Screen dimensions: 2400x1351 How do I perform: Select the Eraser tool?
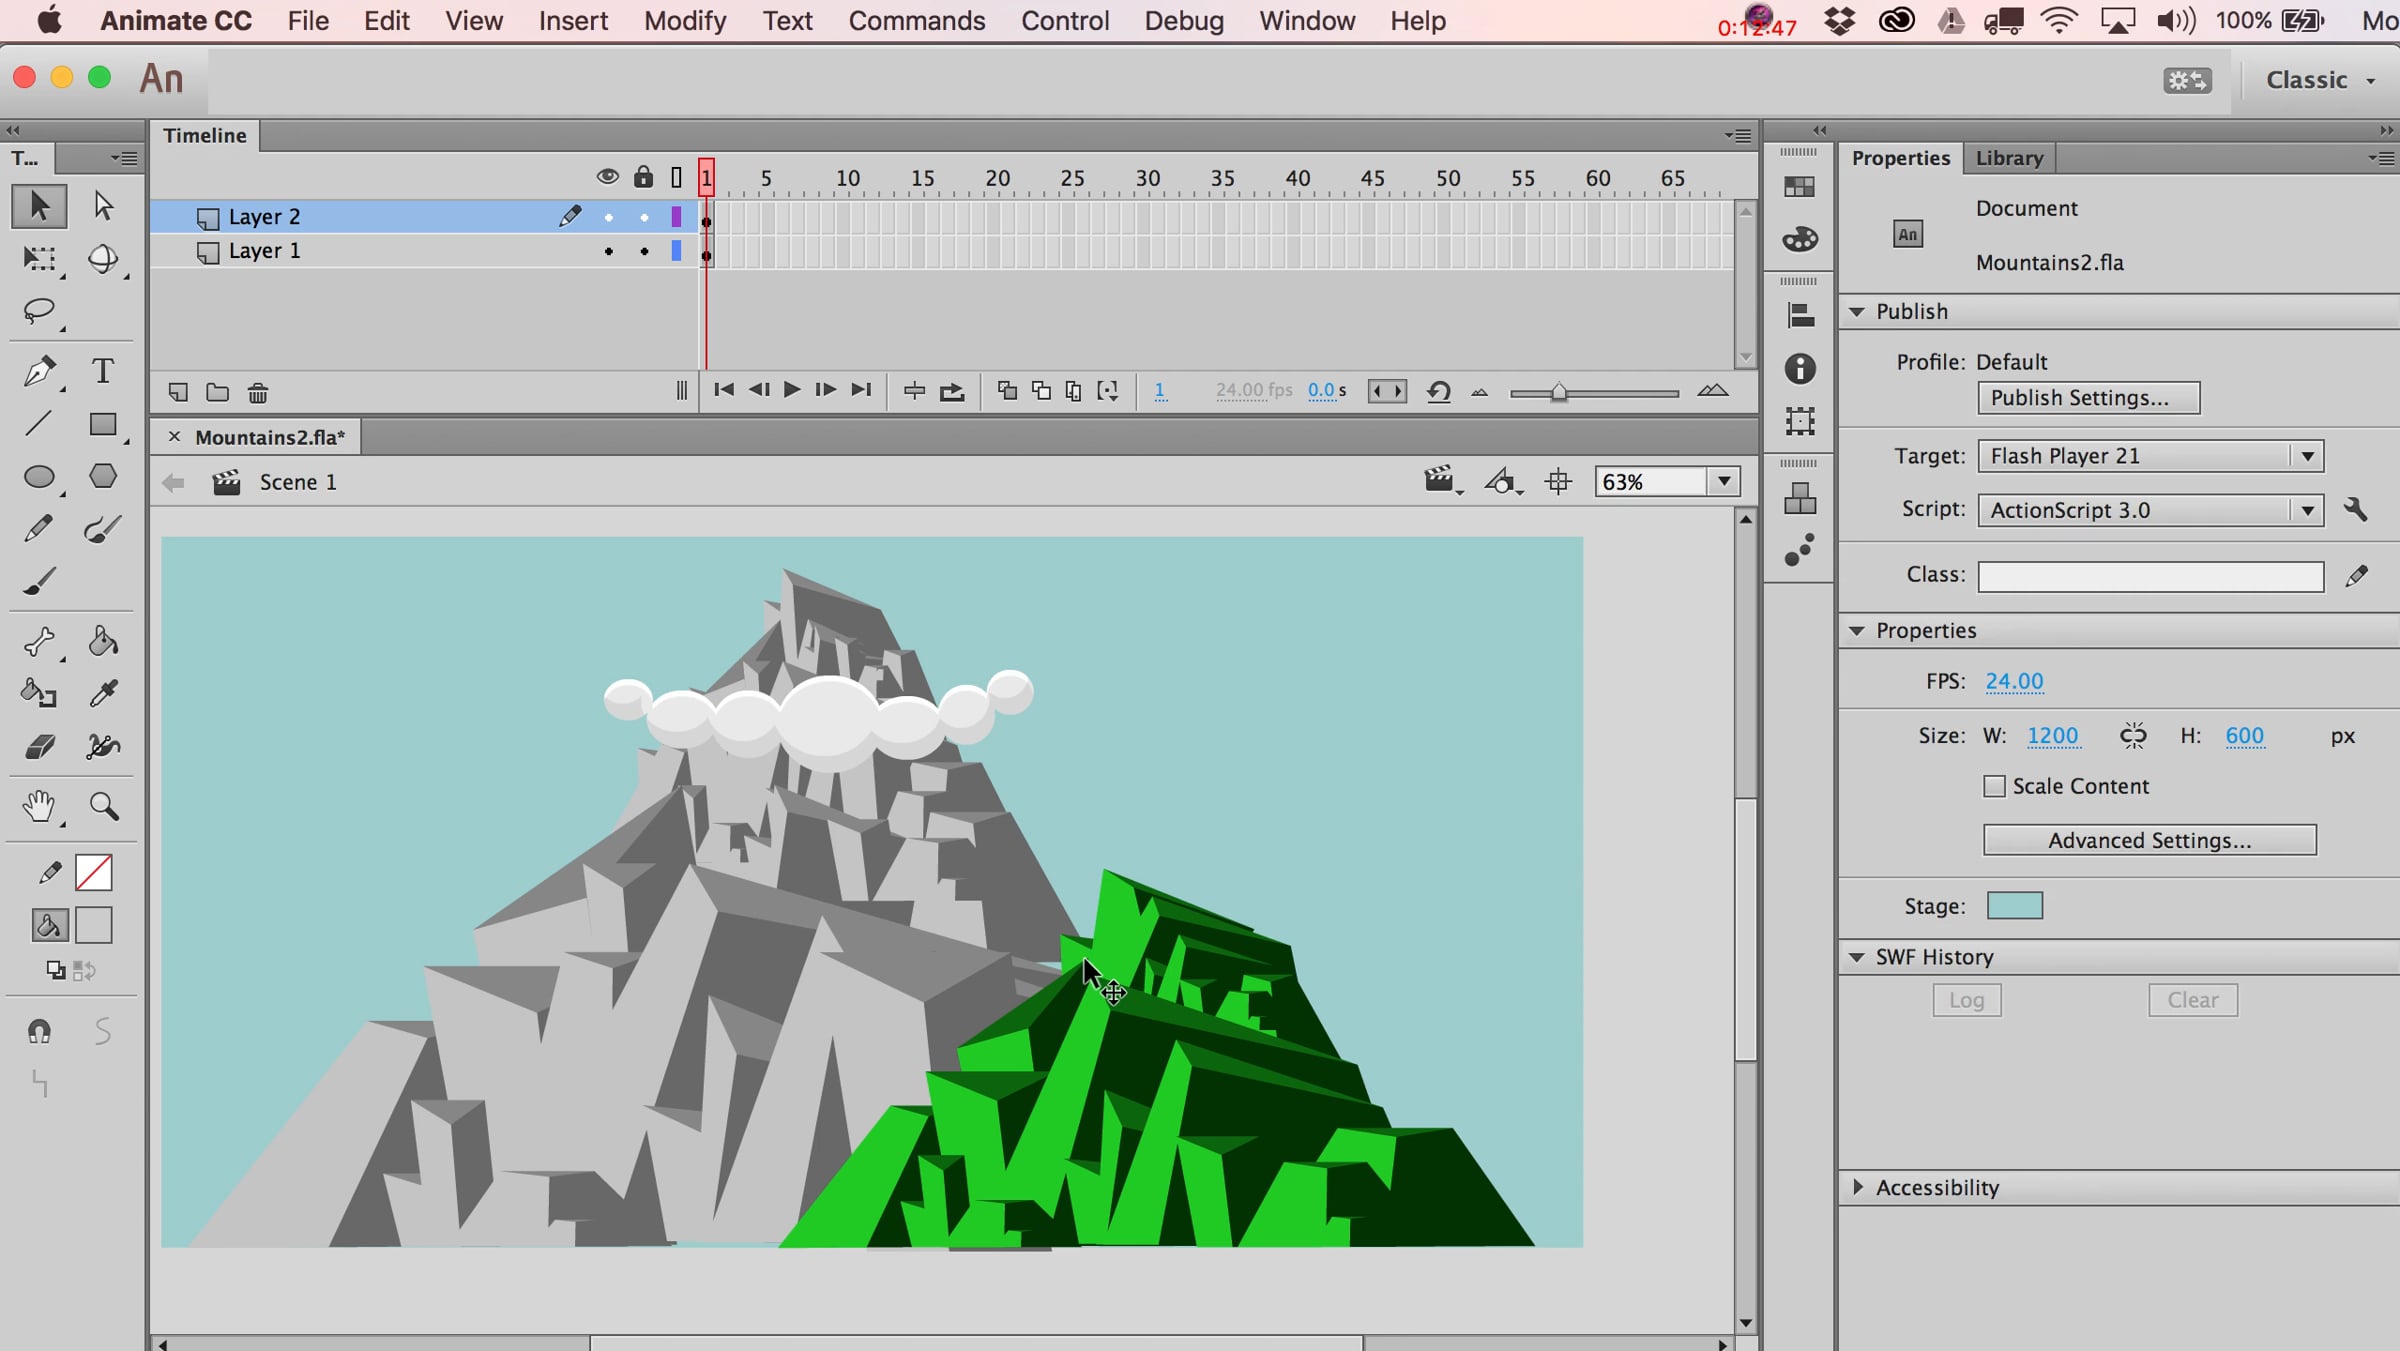[39, 746]
